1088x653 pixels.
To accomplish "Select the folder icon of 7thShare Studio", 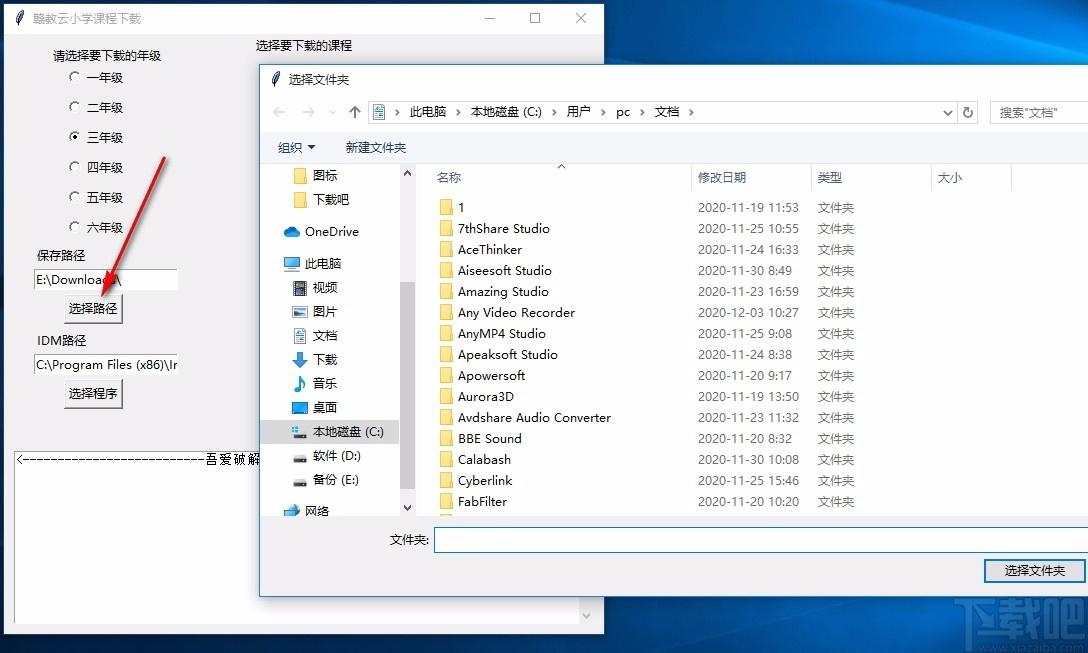I will pos(446,228).
